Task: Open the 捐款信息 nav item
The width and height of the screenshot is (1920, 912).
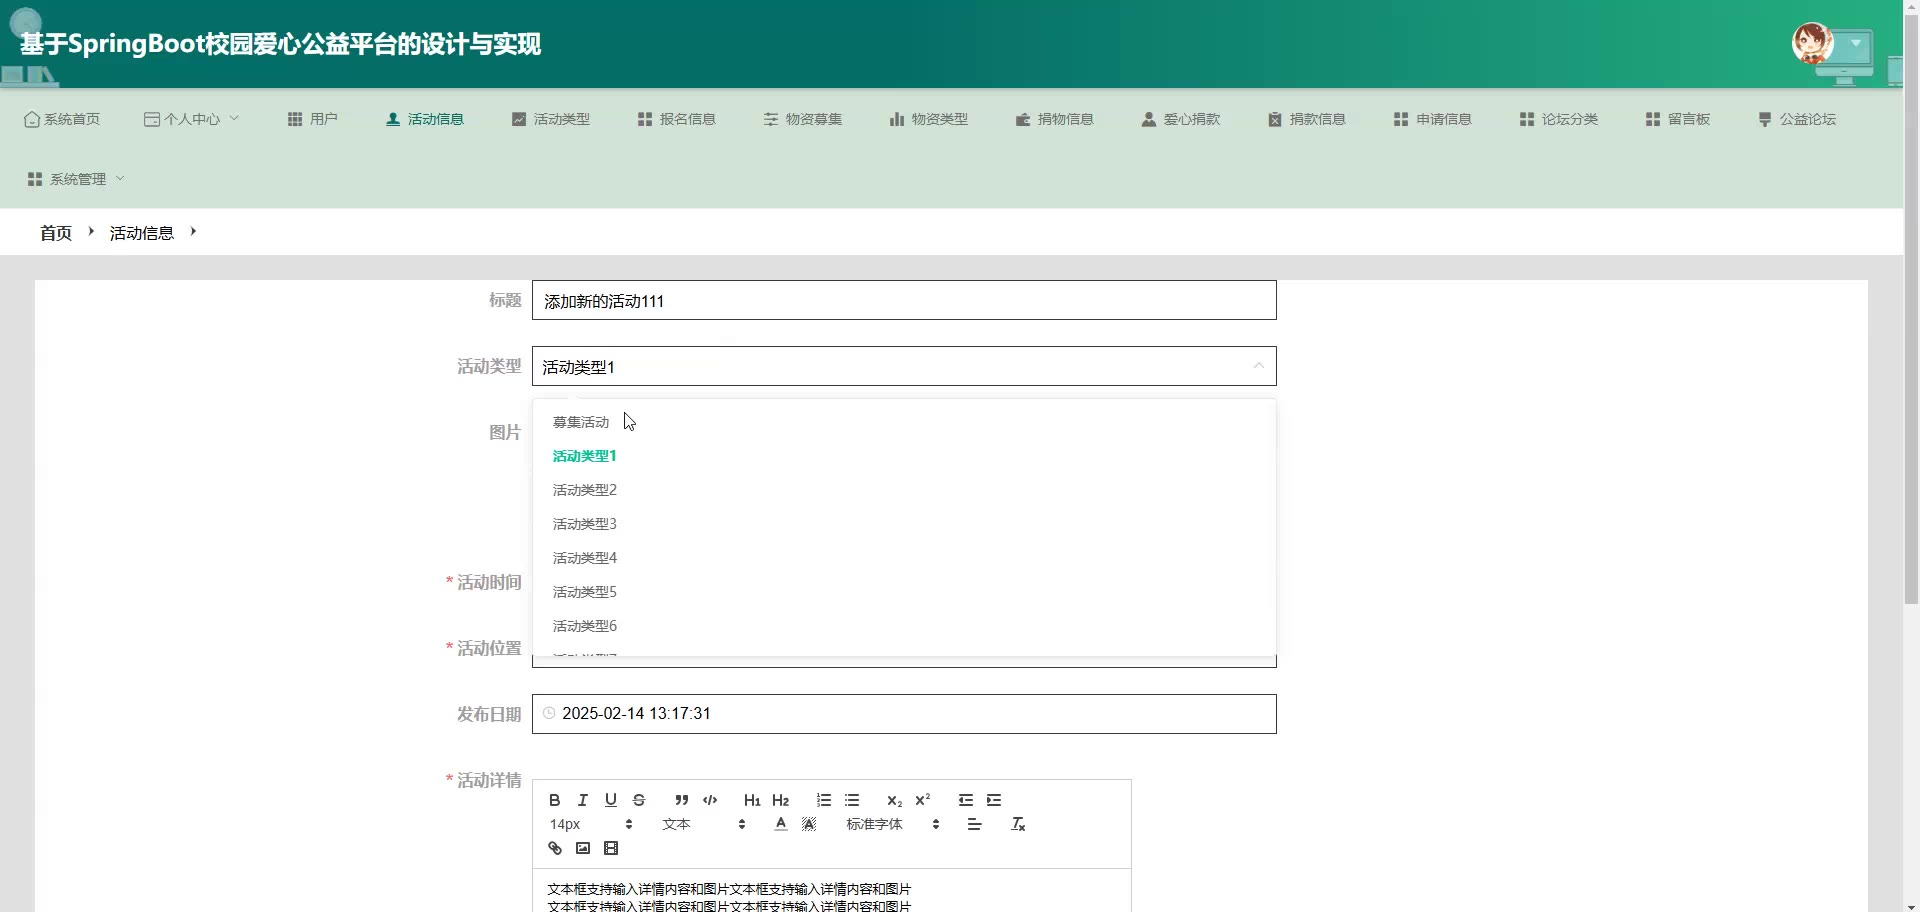Action: 1307,119
